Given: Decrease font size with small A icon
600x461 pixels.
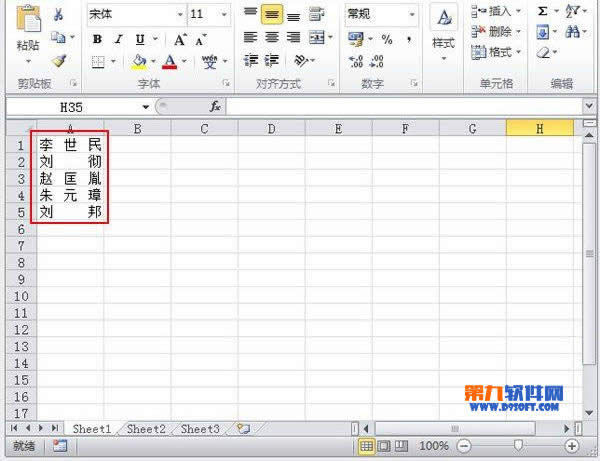Looking at the screenshot, I should (x=201, y=40).
